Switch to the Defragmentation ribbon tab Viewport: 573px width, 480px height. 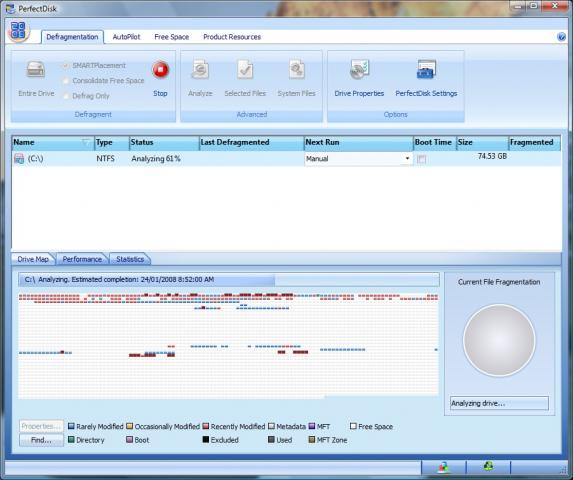(72, 37)
